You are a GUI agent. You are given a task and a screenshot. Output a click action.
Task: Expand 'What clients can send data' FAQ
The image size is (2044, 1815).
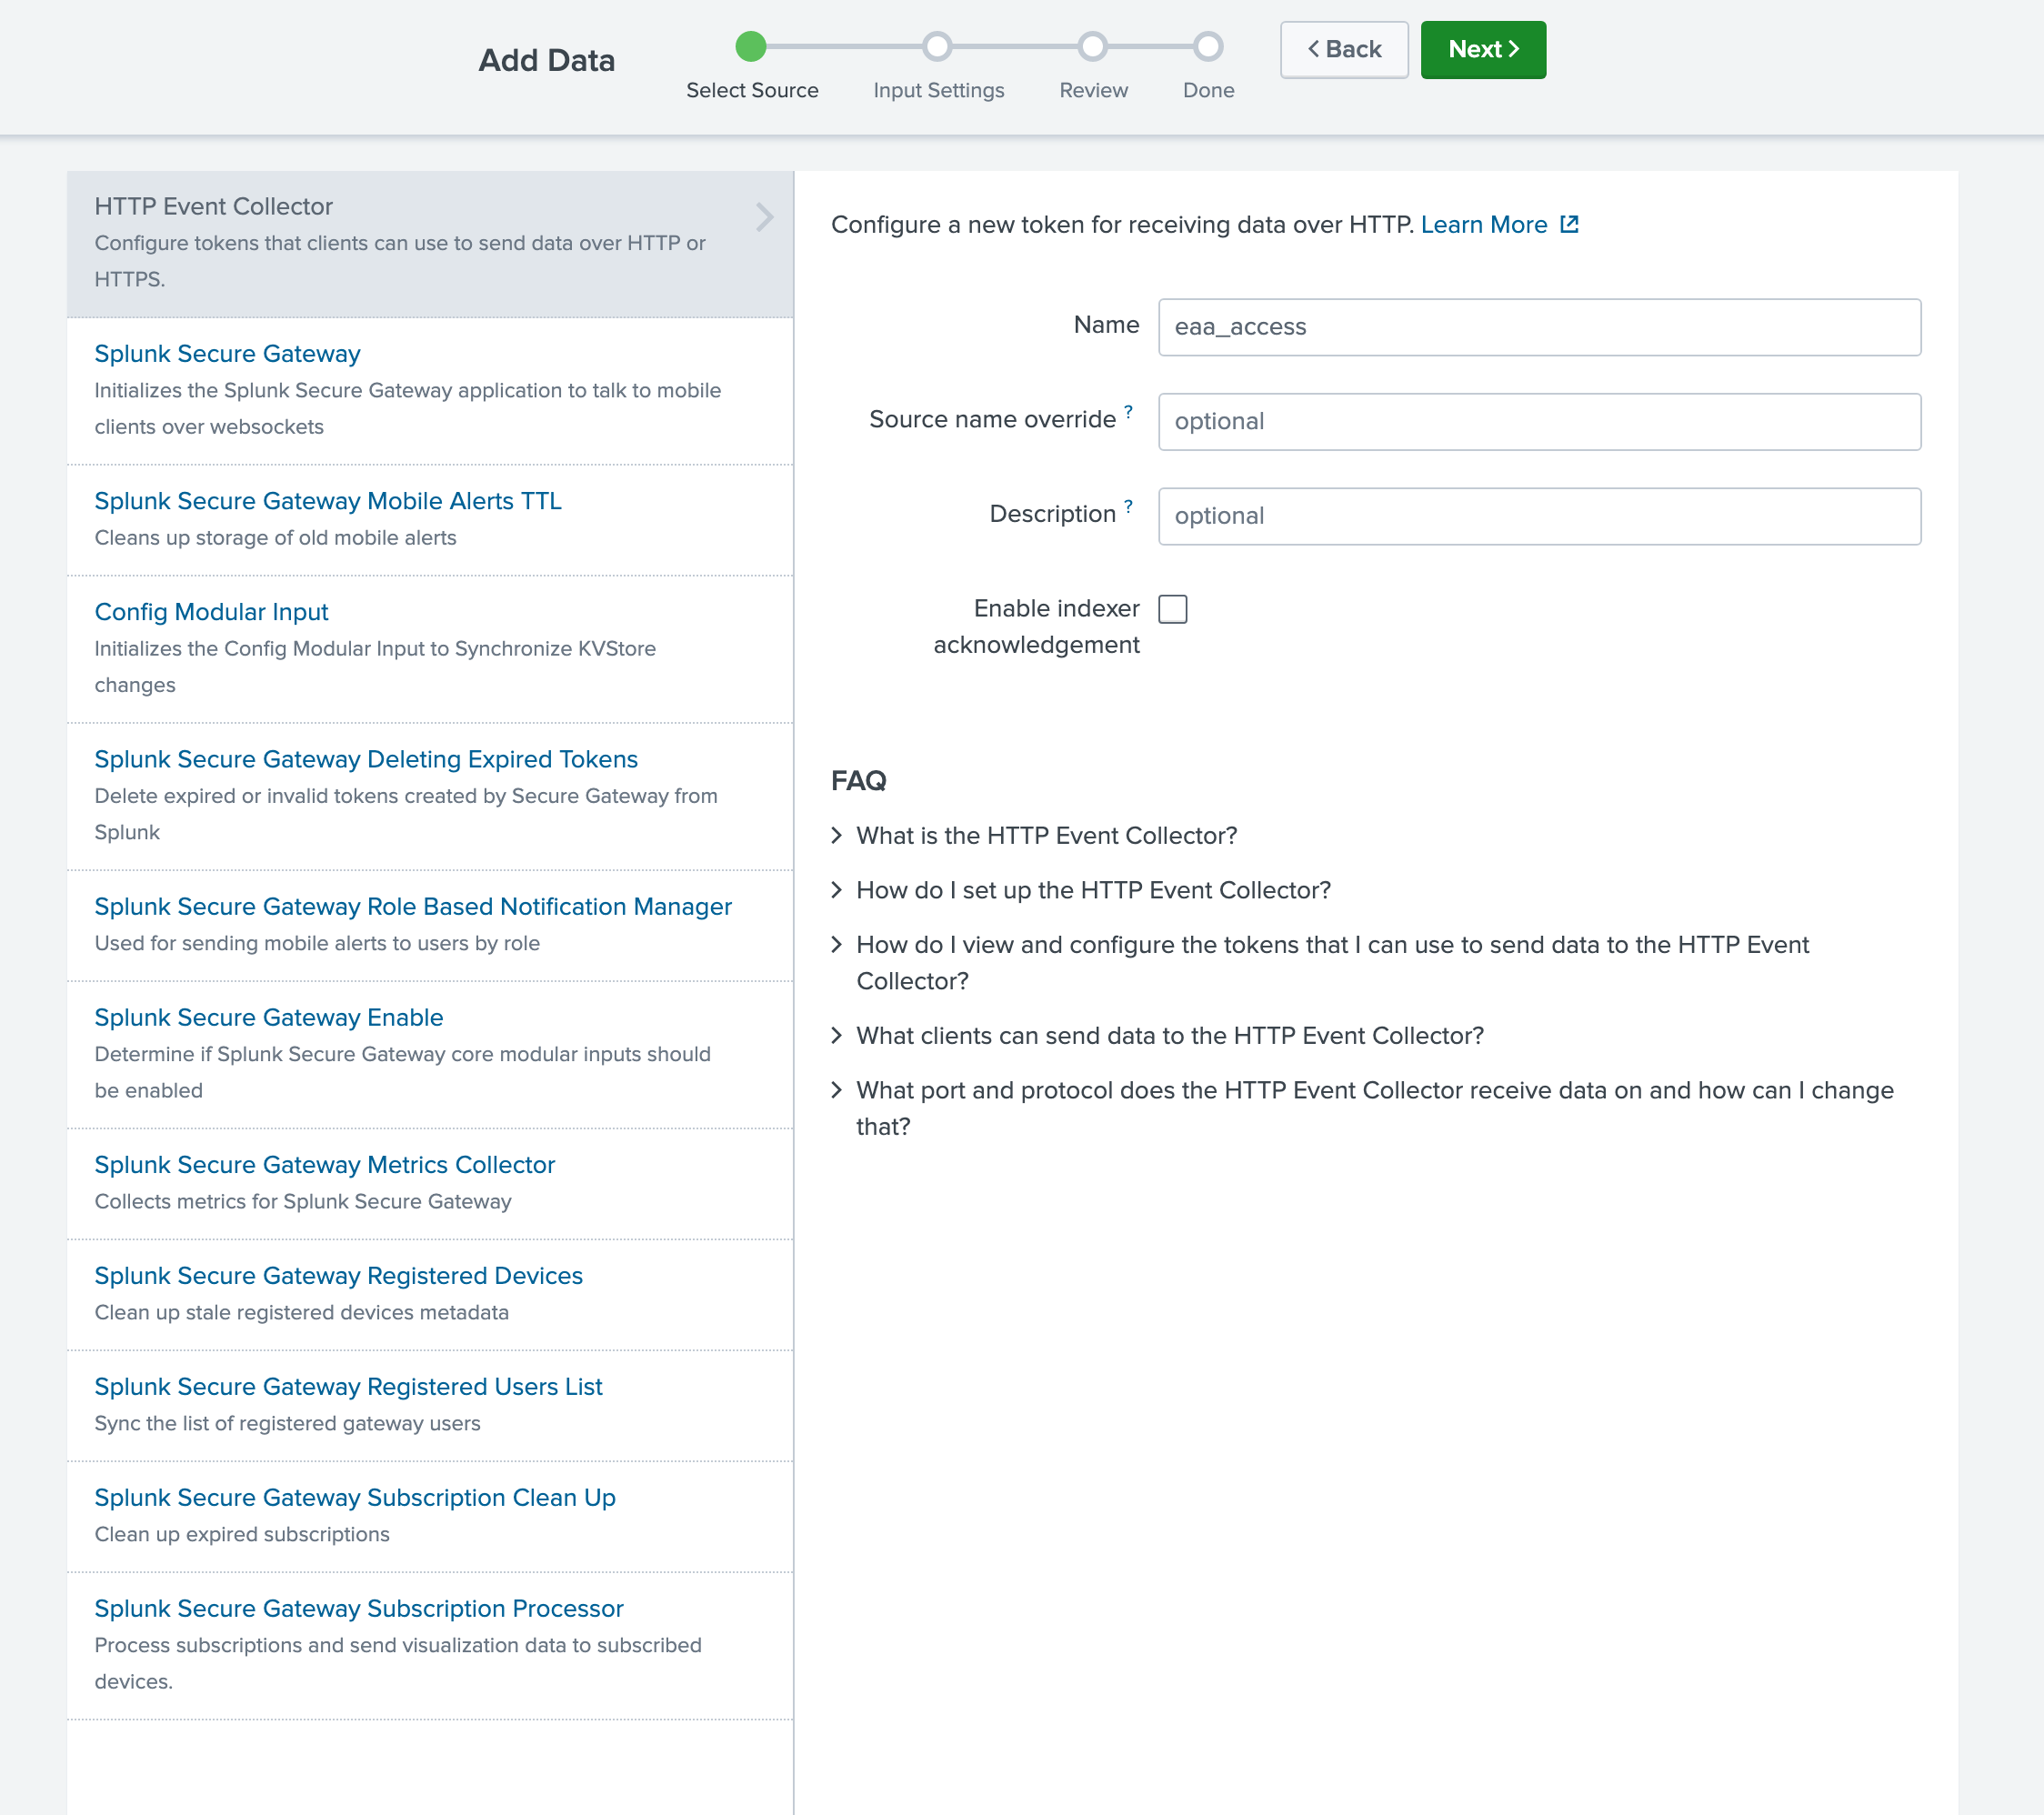pyautogui.click(x=1157, y=1036)
